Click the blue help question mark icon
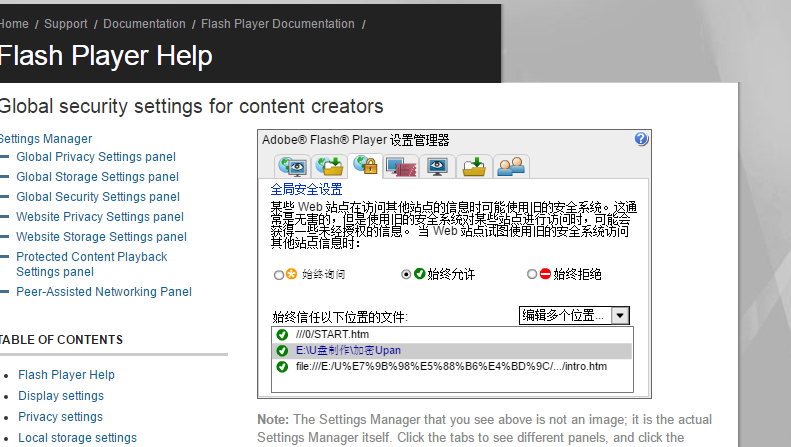Image resolution: width=791 pixels, height=447 pixels. (x=641, y=139)
